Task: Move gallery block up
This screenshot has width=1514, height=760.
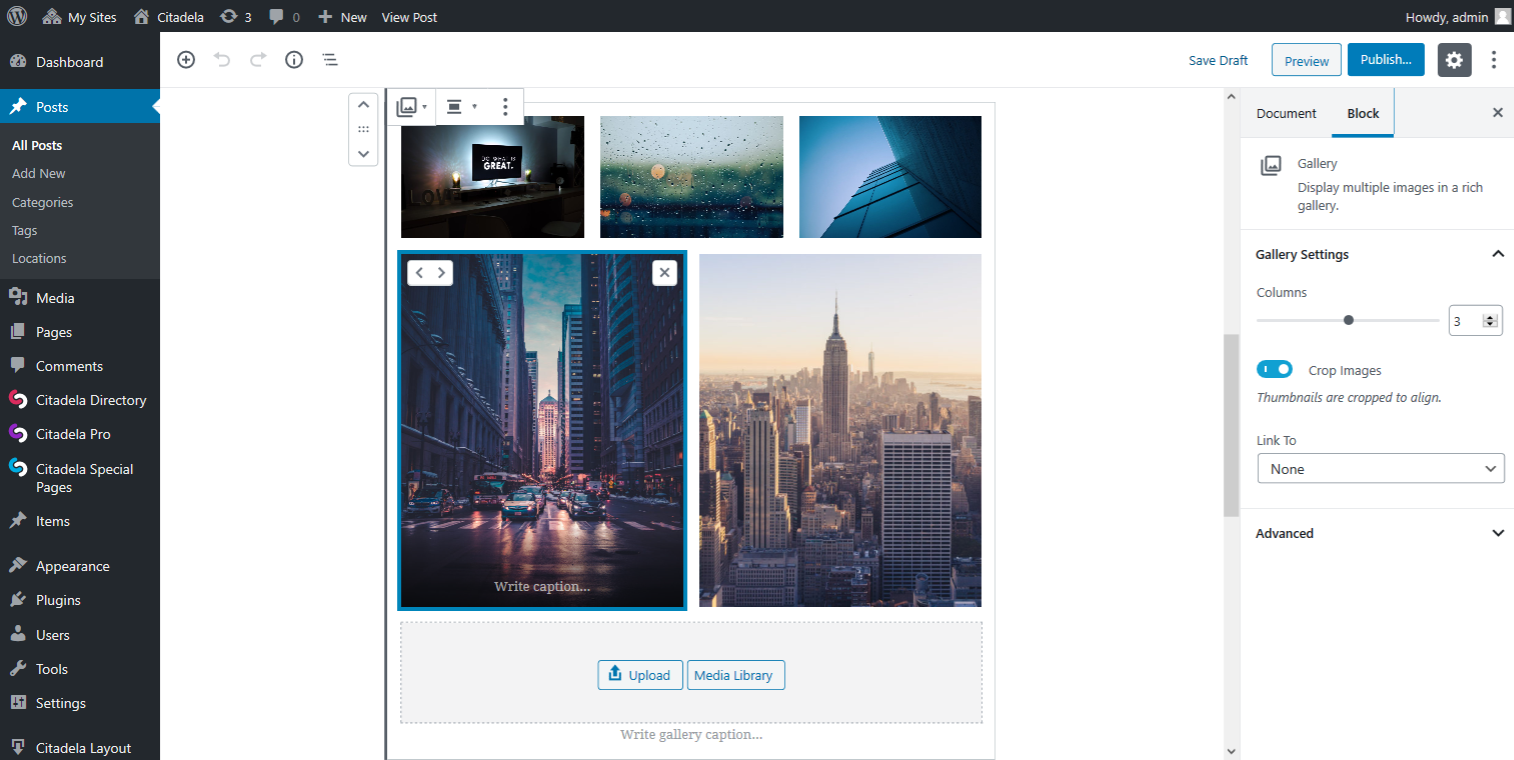Action: (363, 104)
